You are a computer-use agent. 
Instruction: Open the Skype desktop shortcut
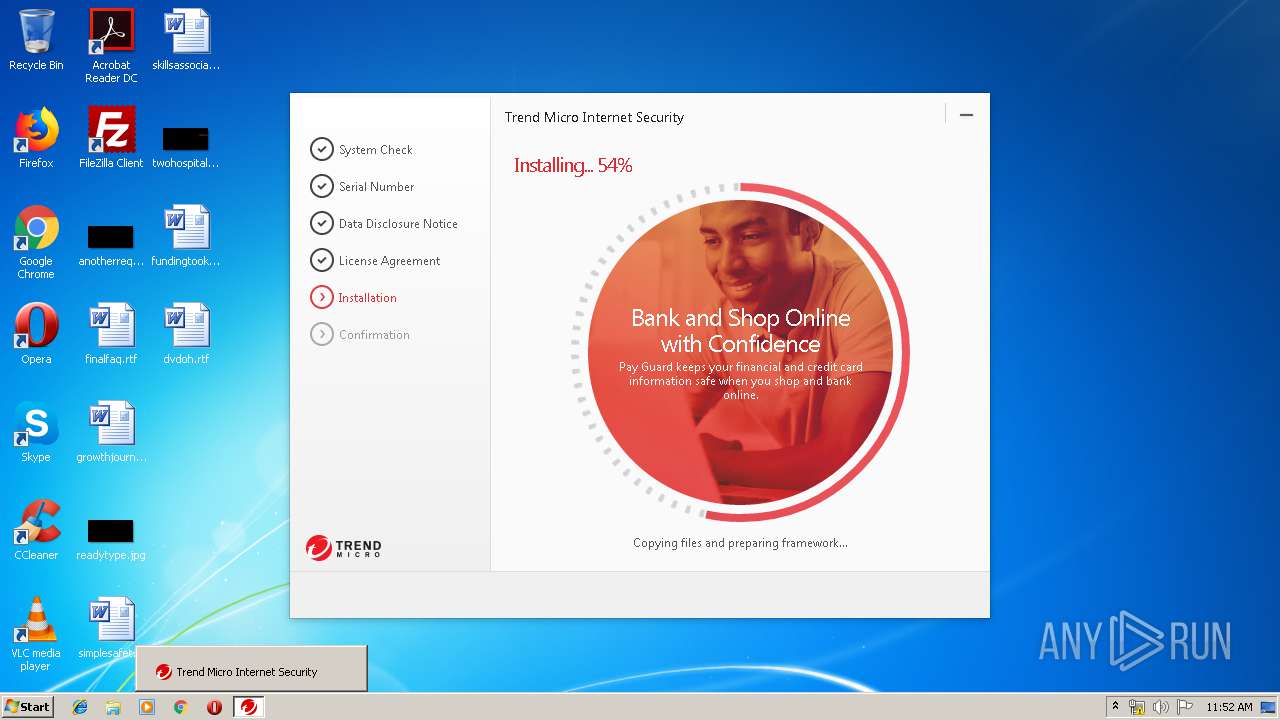[36, 432]
